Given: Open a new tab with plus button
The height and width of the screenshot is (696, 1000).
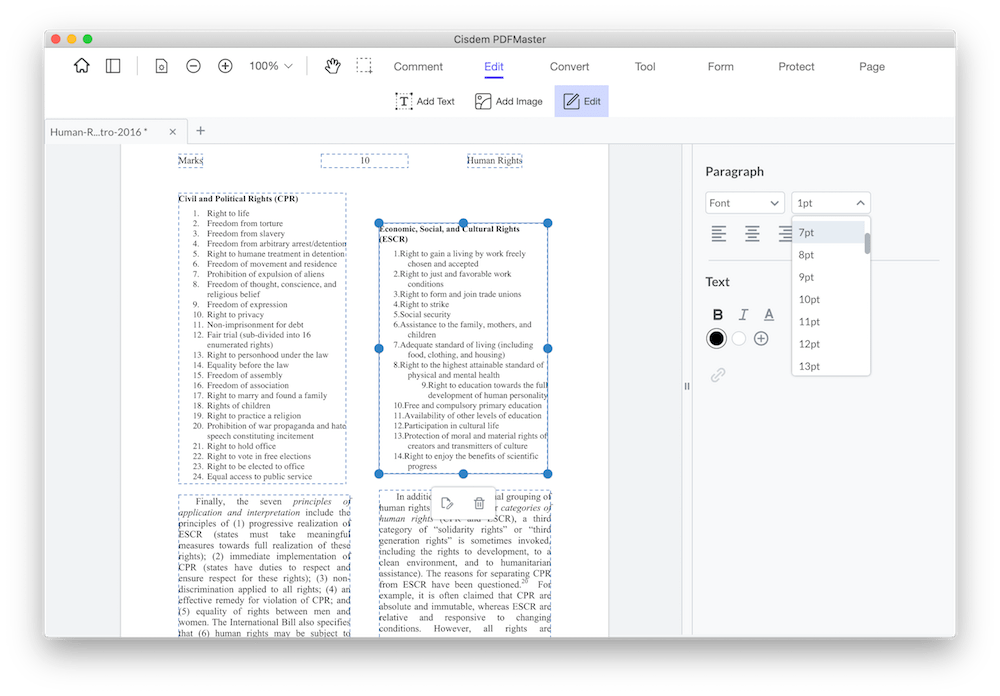Looking at the screenshot, I should [200, 131].
